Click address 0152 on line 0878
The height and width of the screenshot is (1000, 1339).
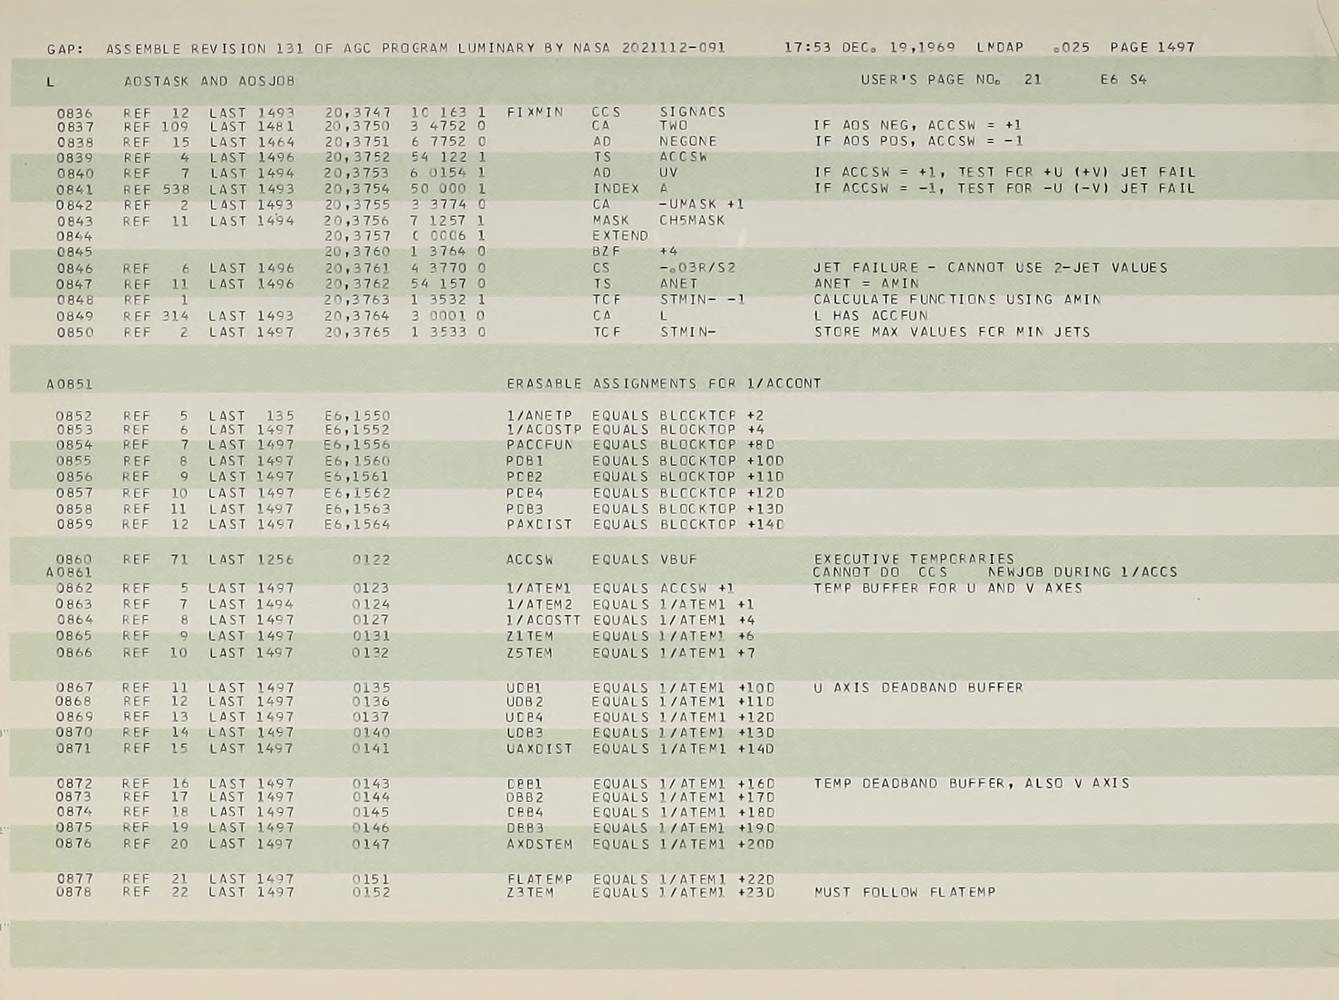(x=371, y=892)
